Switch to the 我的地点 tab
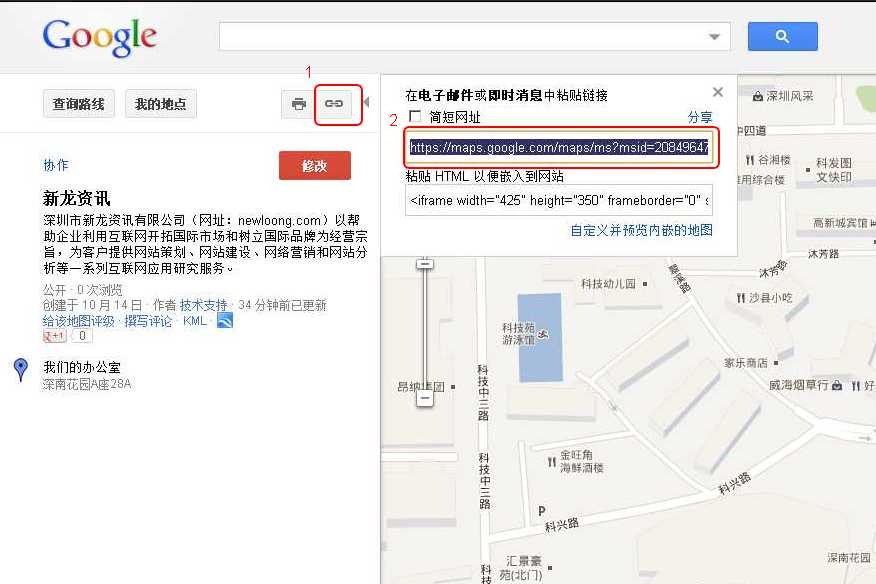Viewport: 876px width, 584px height. click(x=161, y=103)
